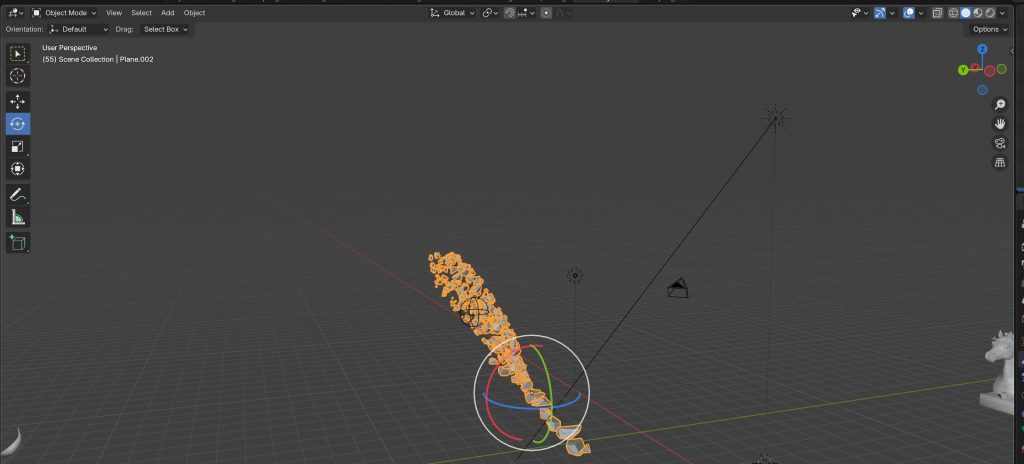Toggle X-ray display mode

tap(937, 13)
